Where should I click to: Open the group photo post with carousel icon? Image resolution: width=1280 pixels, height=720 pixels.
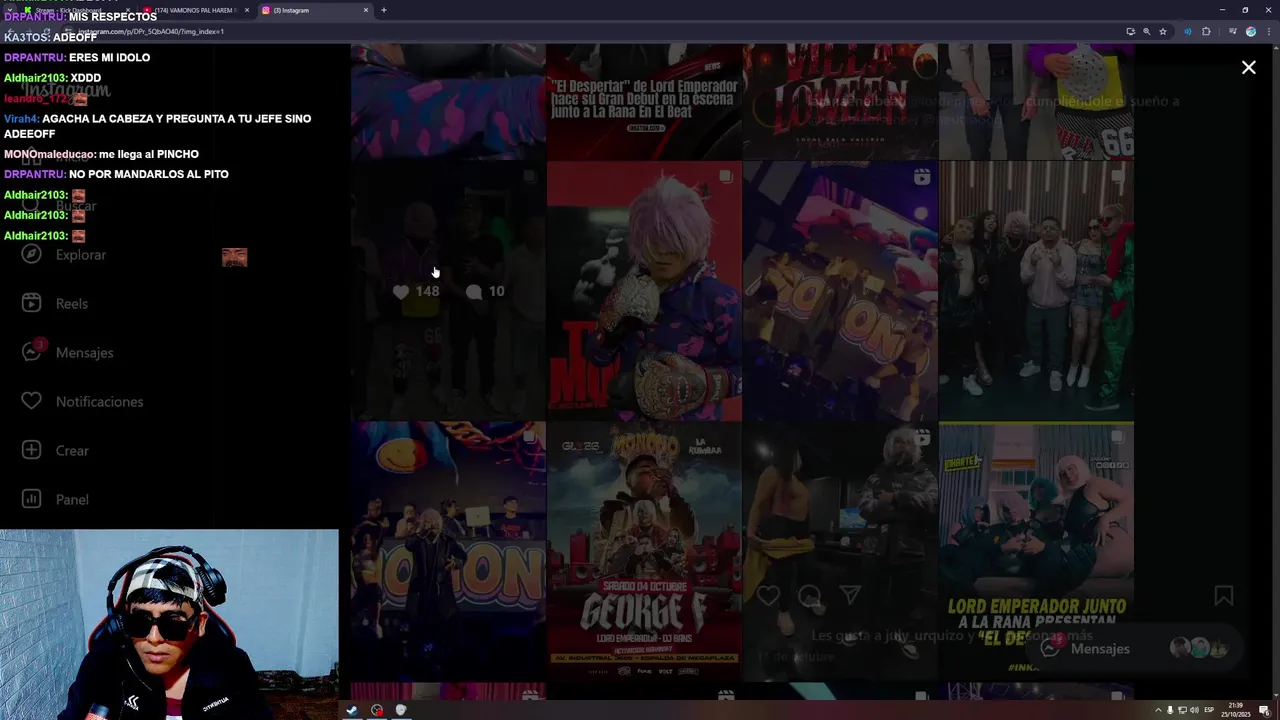click(1036, 290)
